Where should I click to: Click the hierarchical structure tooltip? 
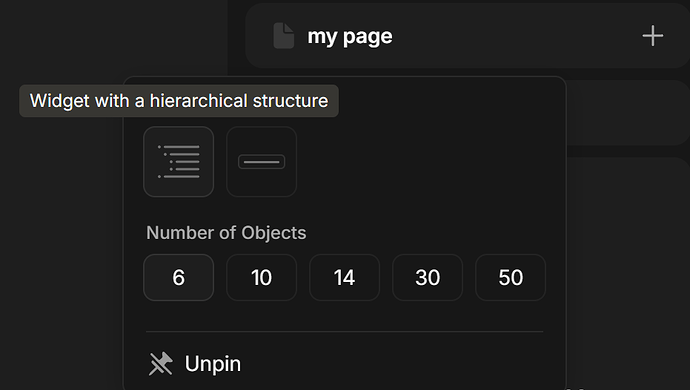[x=179, y=101]
